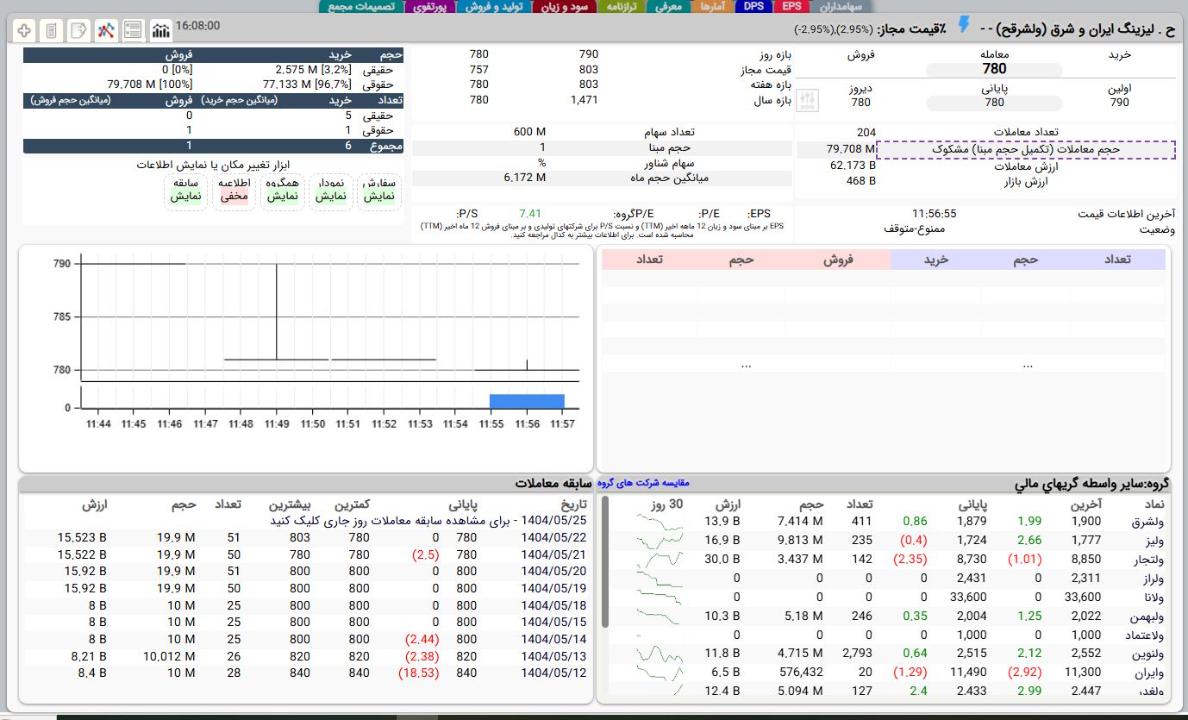Click the blue volume bar in the chart
This screenshot has width=1188, height=720.
coord(526,401)
